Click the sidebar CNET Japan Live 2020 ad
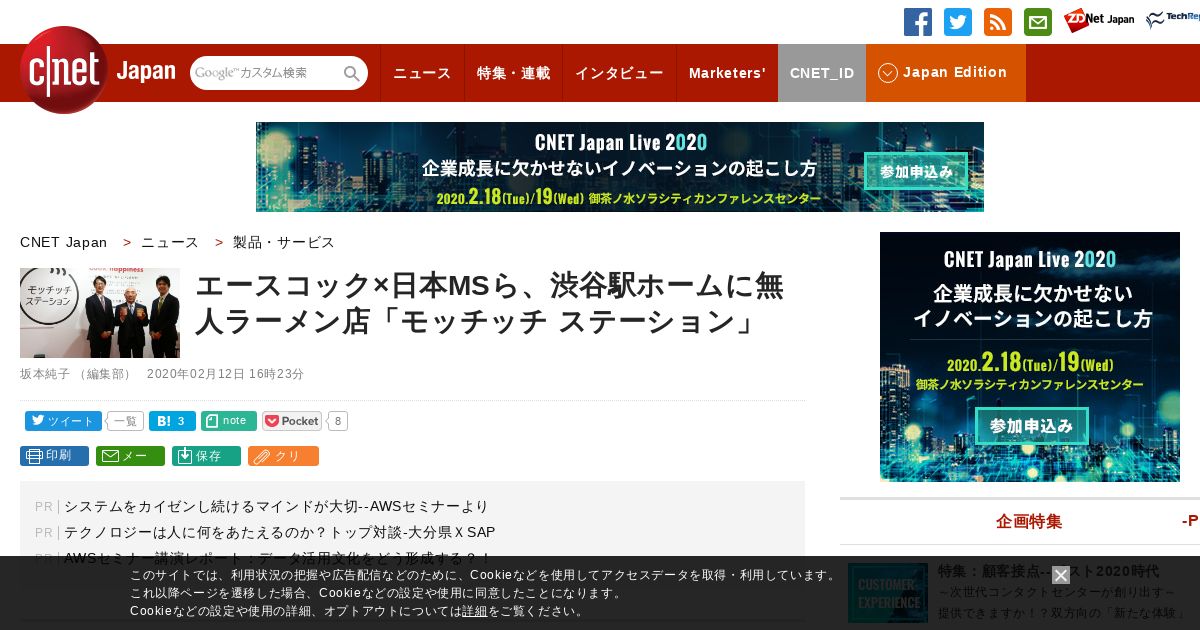This screenshot has width=1200, height=630. (x=1030, y=357)
